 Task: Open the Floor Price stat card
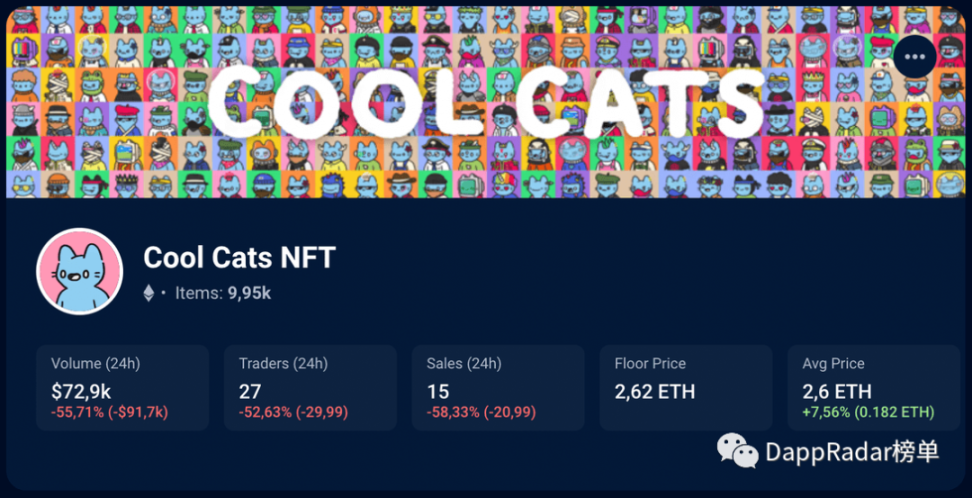(686, 388)
